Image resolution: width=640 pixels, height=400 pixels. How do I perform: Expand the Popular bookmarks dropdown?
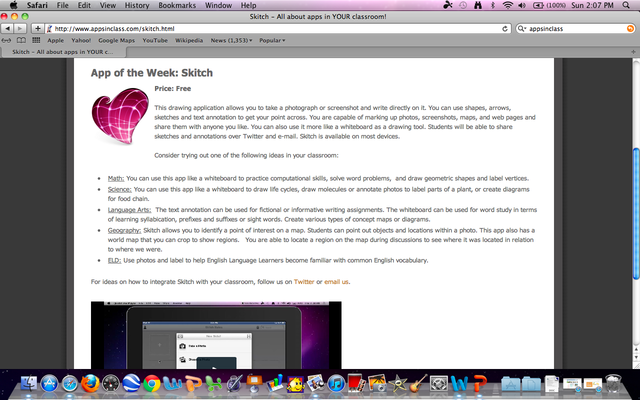pyautogui.click(x=272, y=40)
